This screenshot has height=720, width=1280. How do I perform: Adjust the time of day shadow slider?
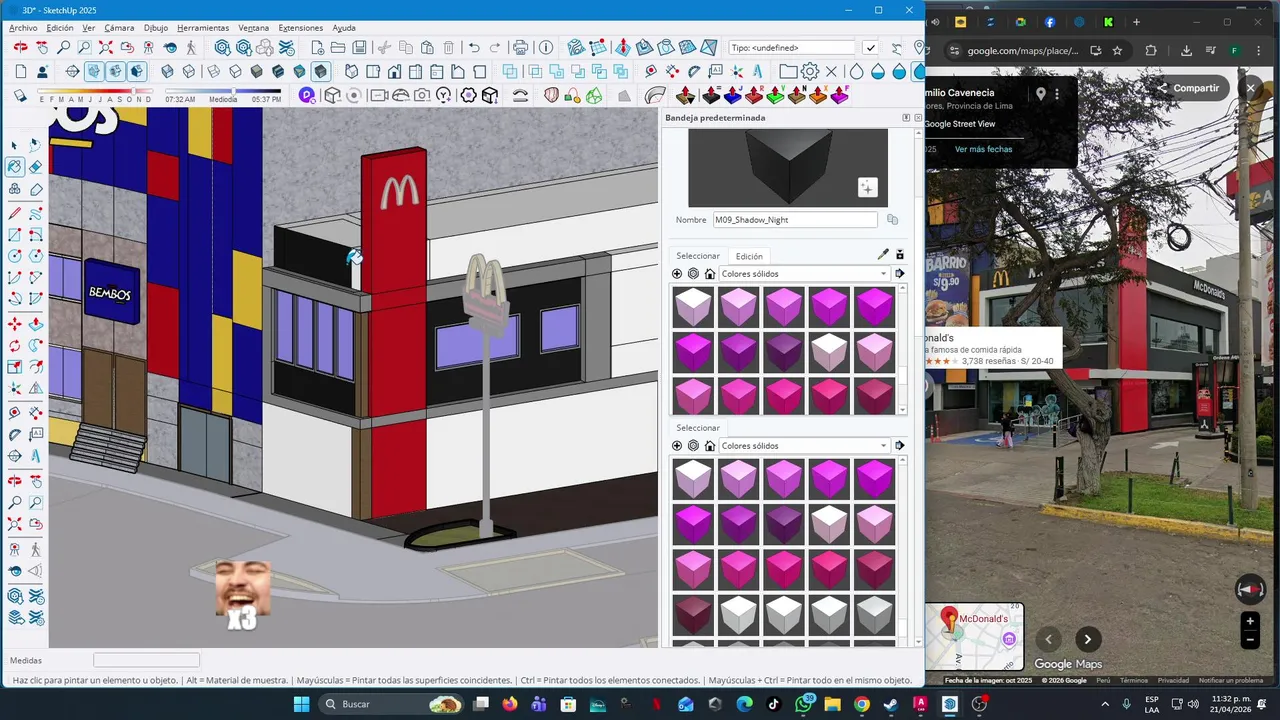pyautogui.click(x=223, y=91)
